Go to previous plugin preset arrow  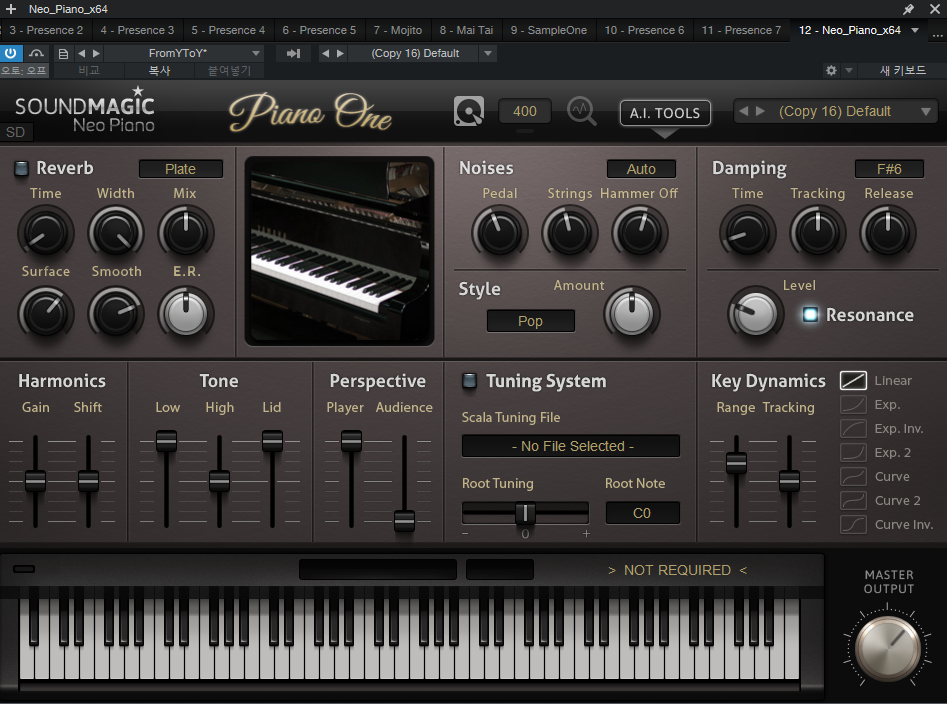744,112
